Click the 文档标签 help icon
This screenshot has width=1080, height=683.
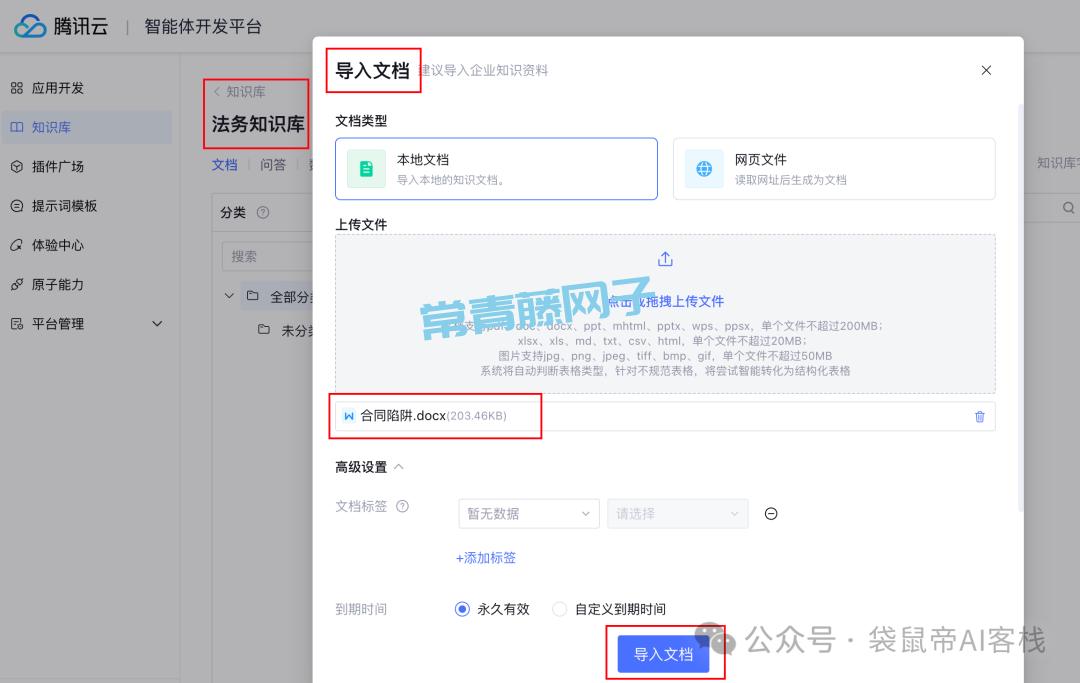(x=403, y=506)
